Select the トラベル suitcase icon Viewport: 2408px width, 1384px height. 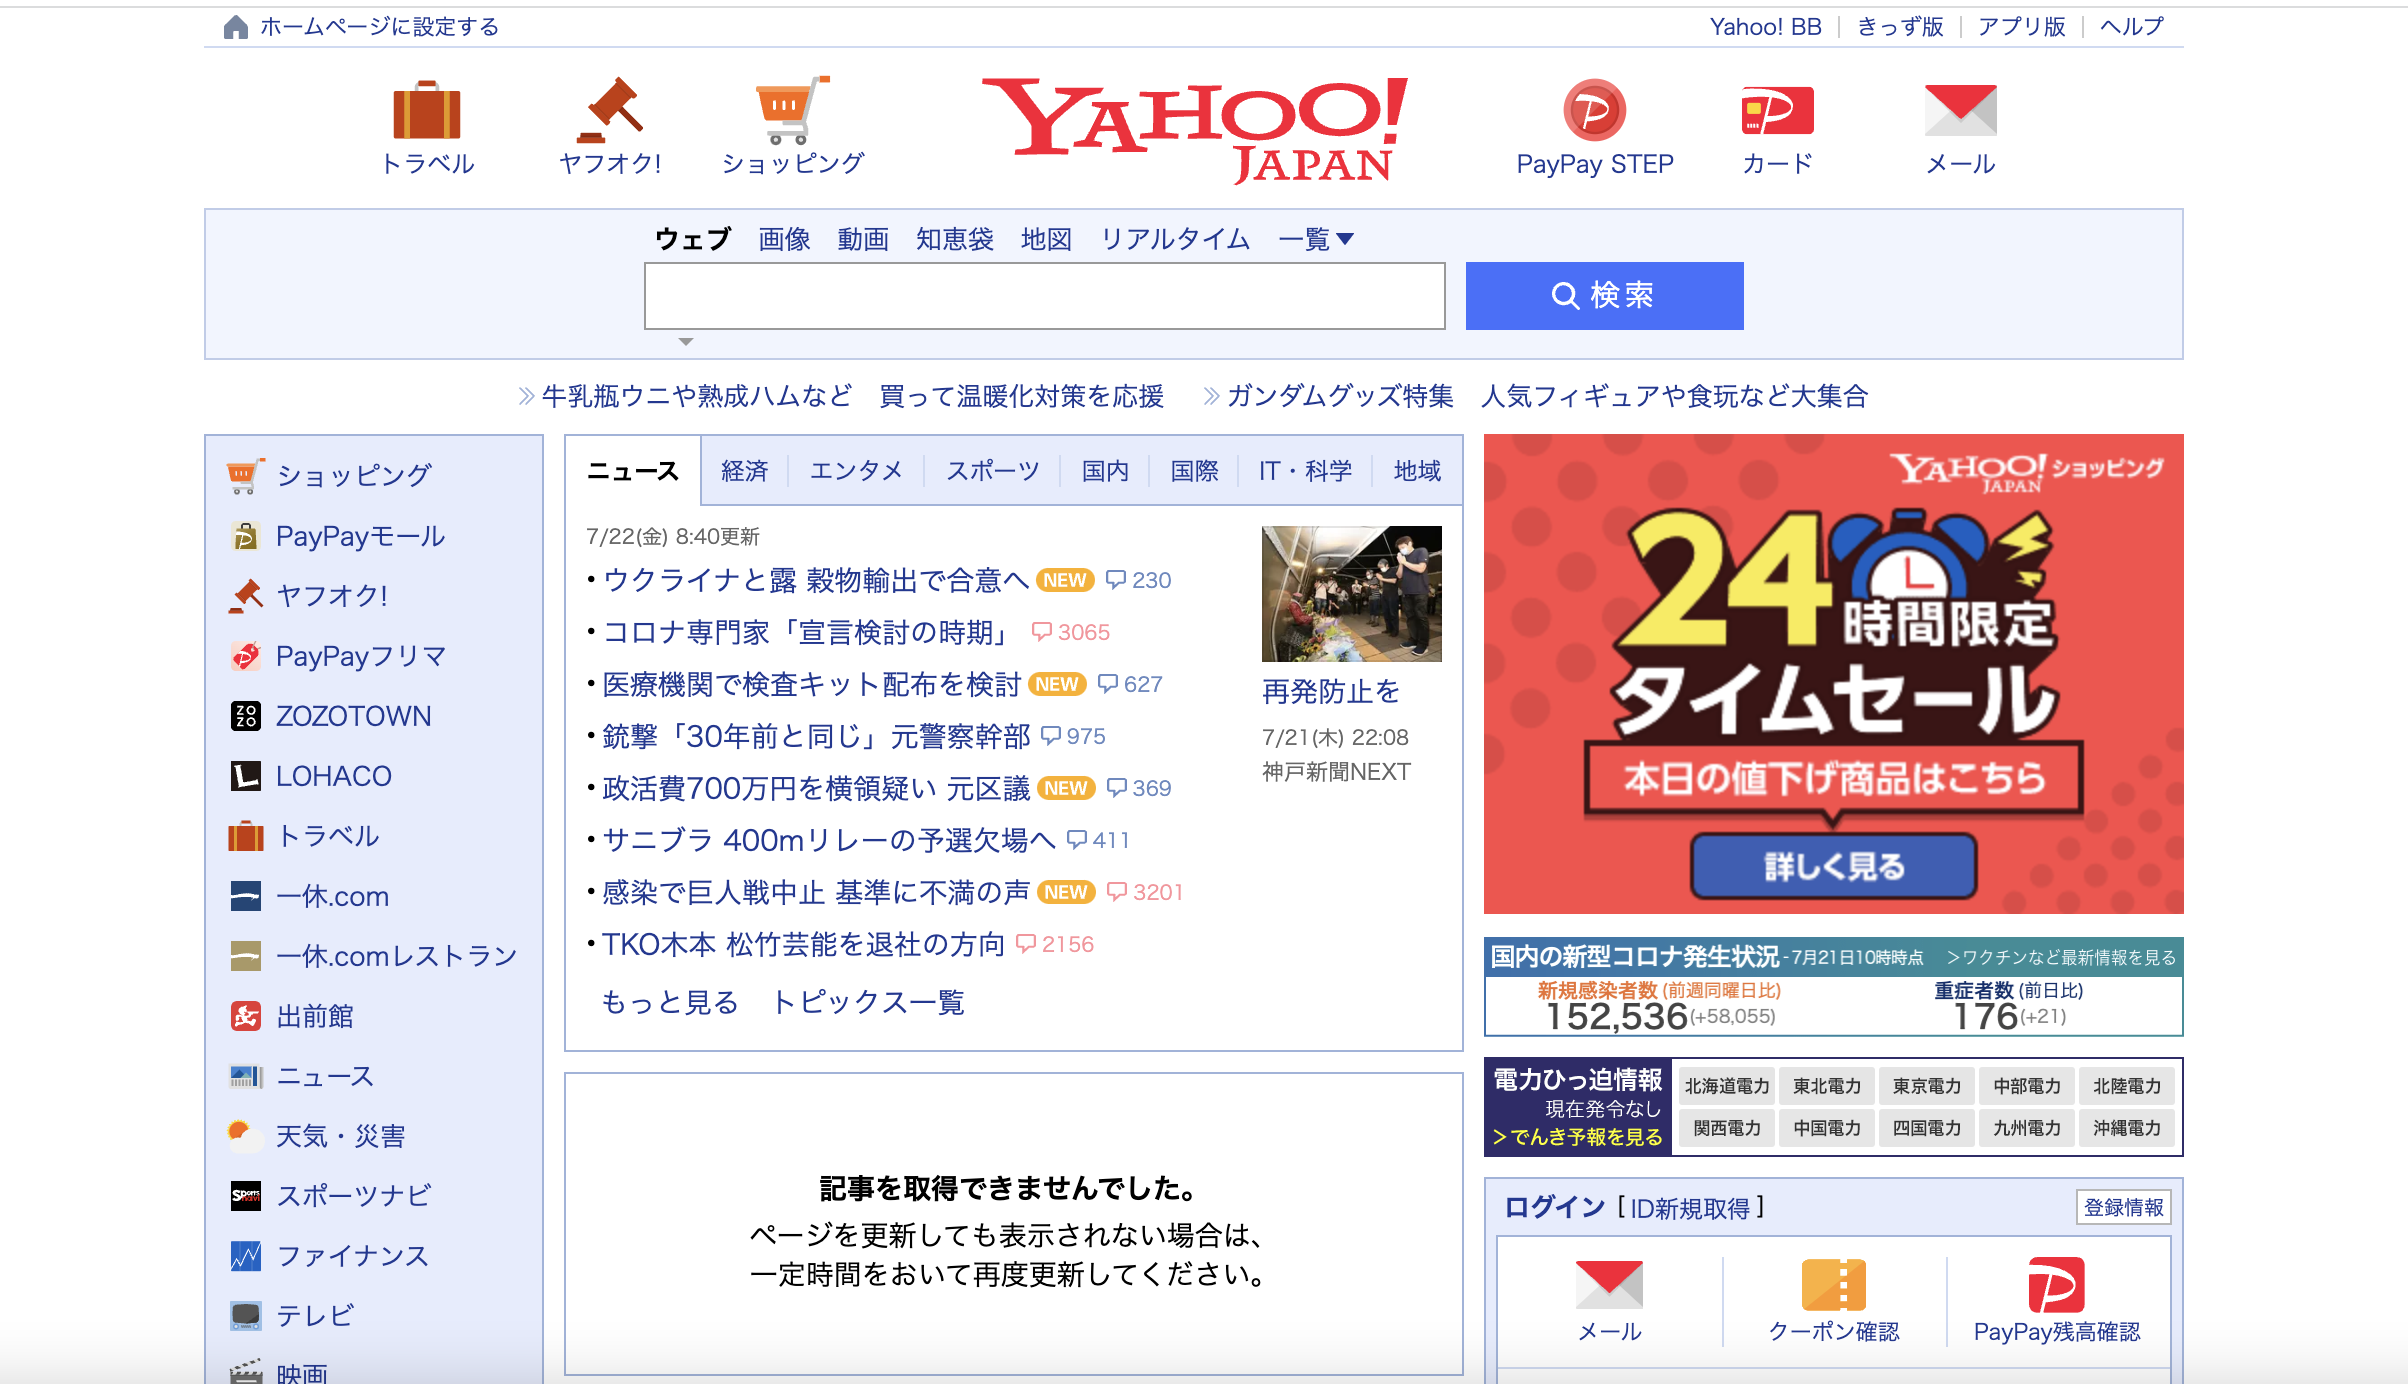coord(429,113)
